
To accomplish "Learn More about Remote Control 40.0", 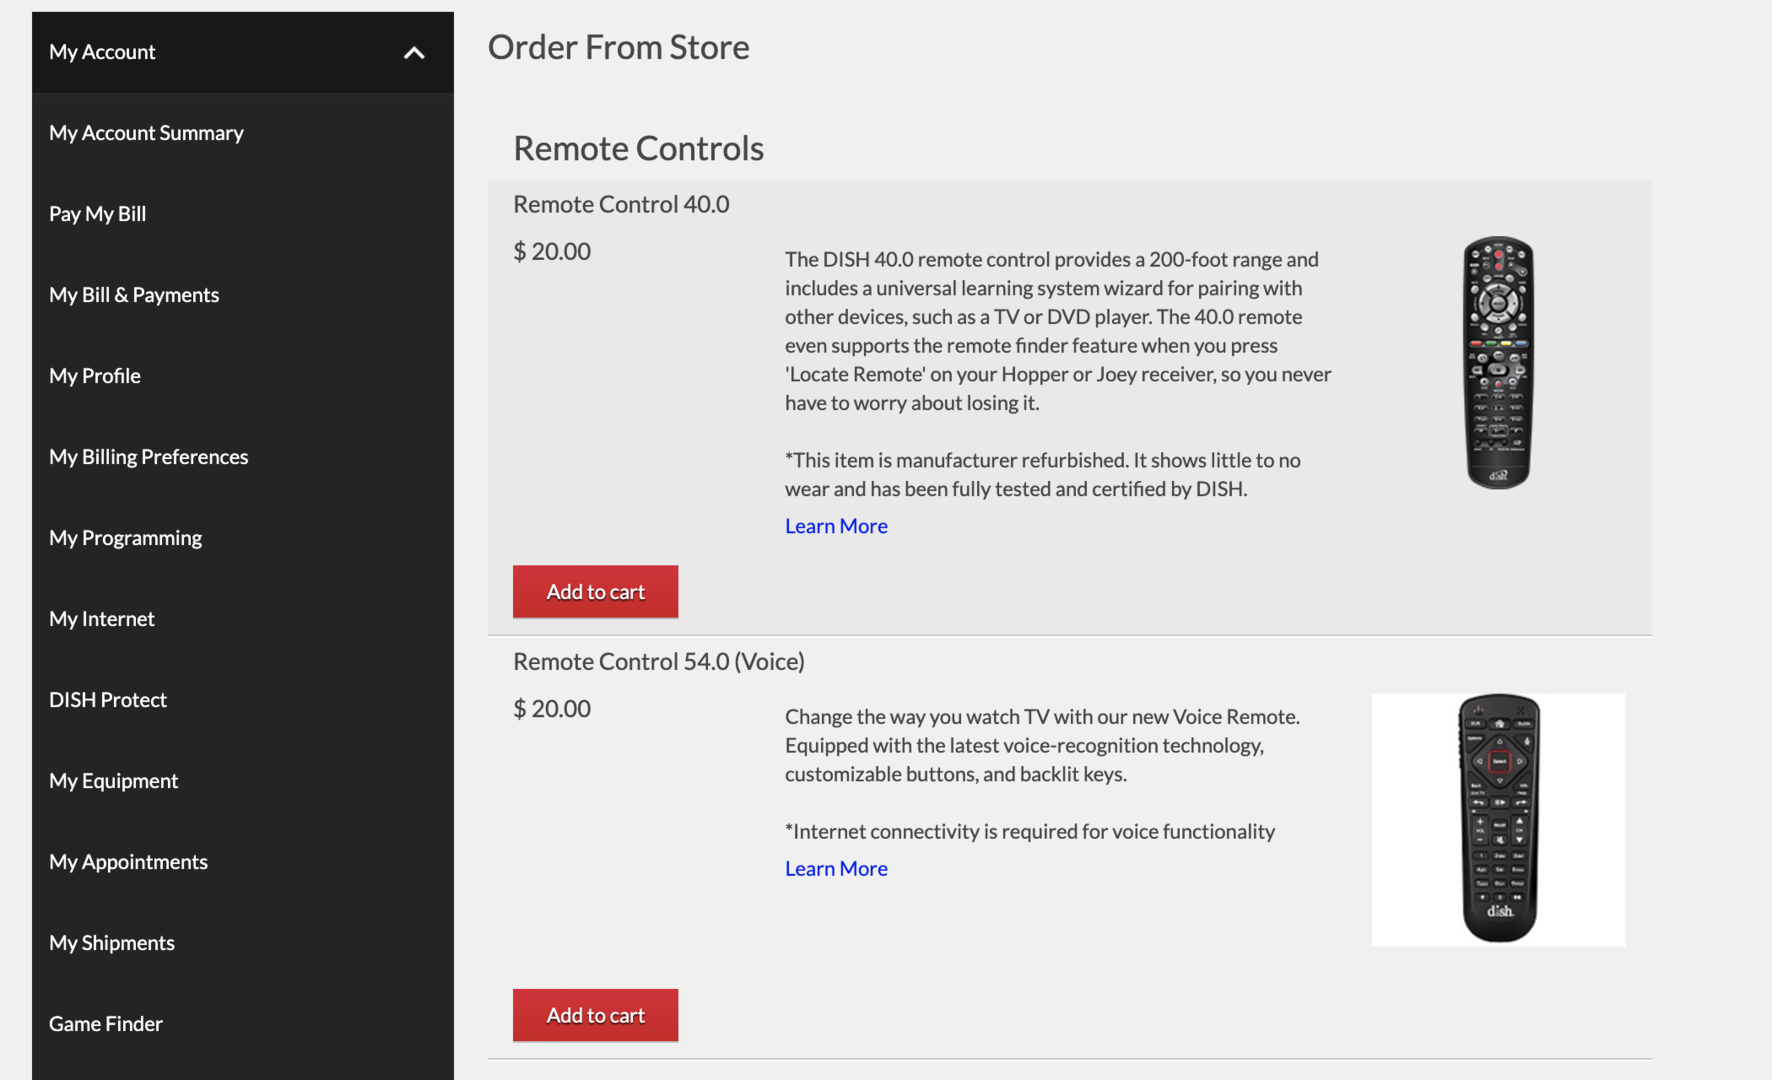I will pyautogui.click(x=836, y=526).
